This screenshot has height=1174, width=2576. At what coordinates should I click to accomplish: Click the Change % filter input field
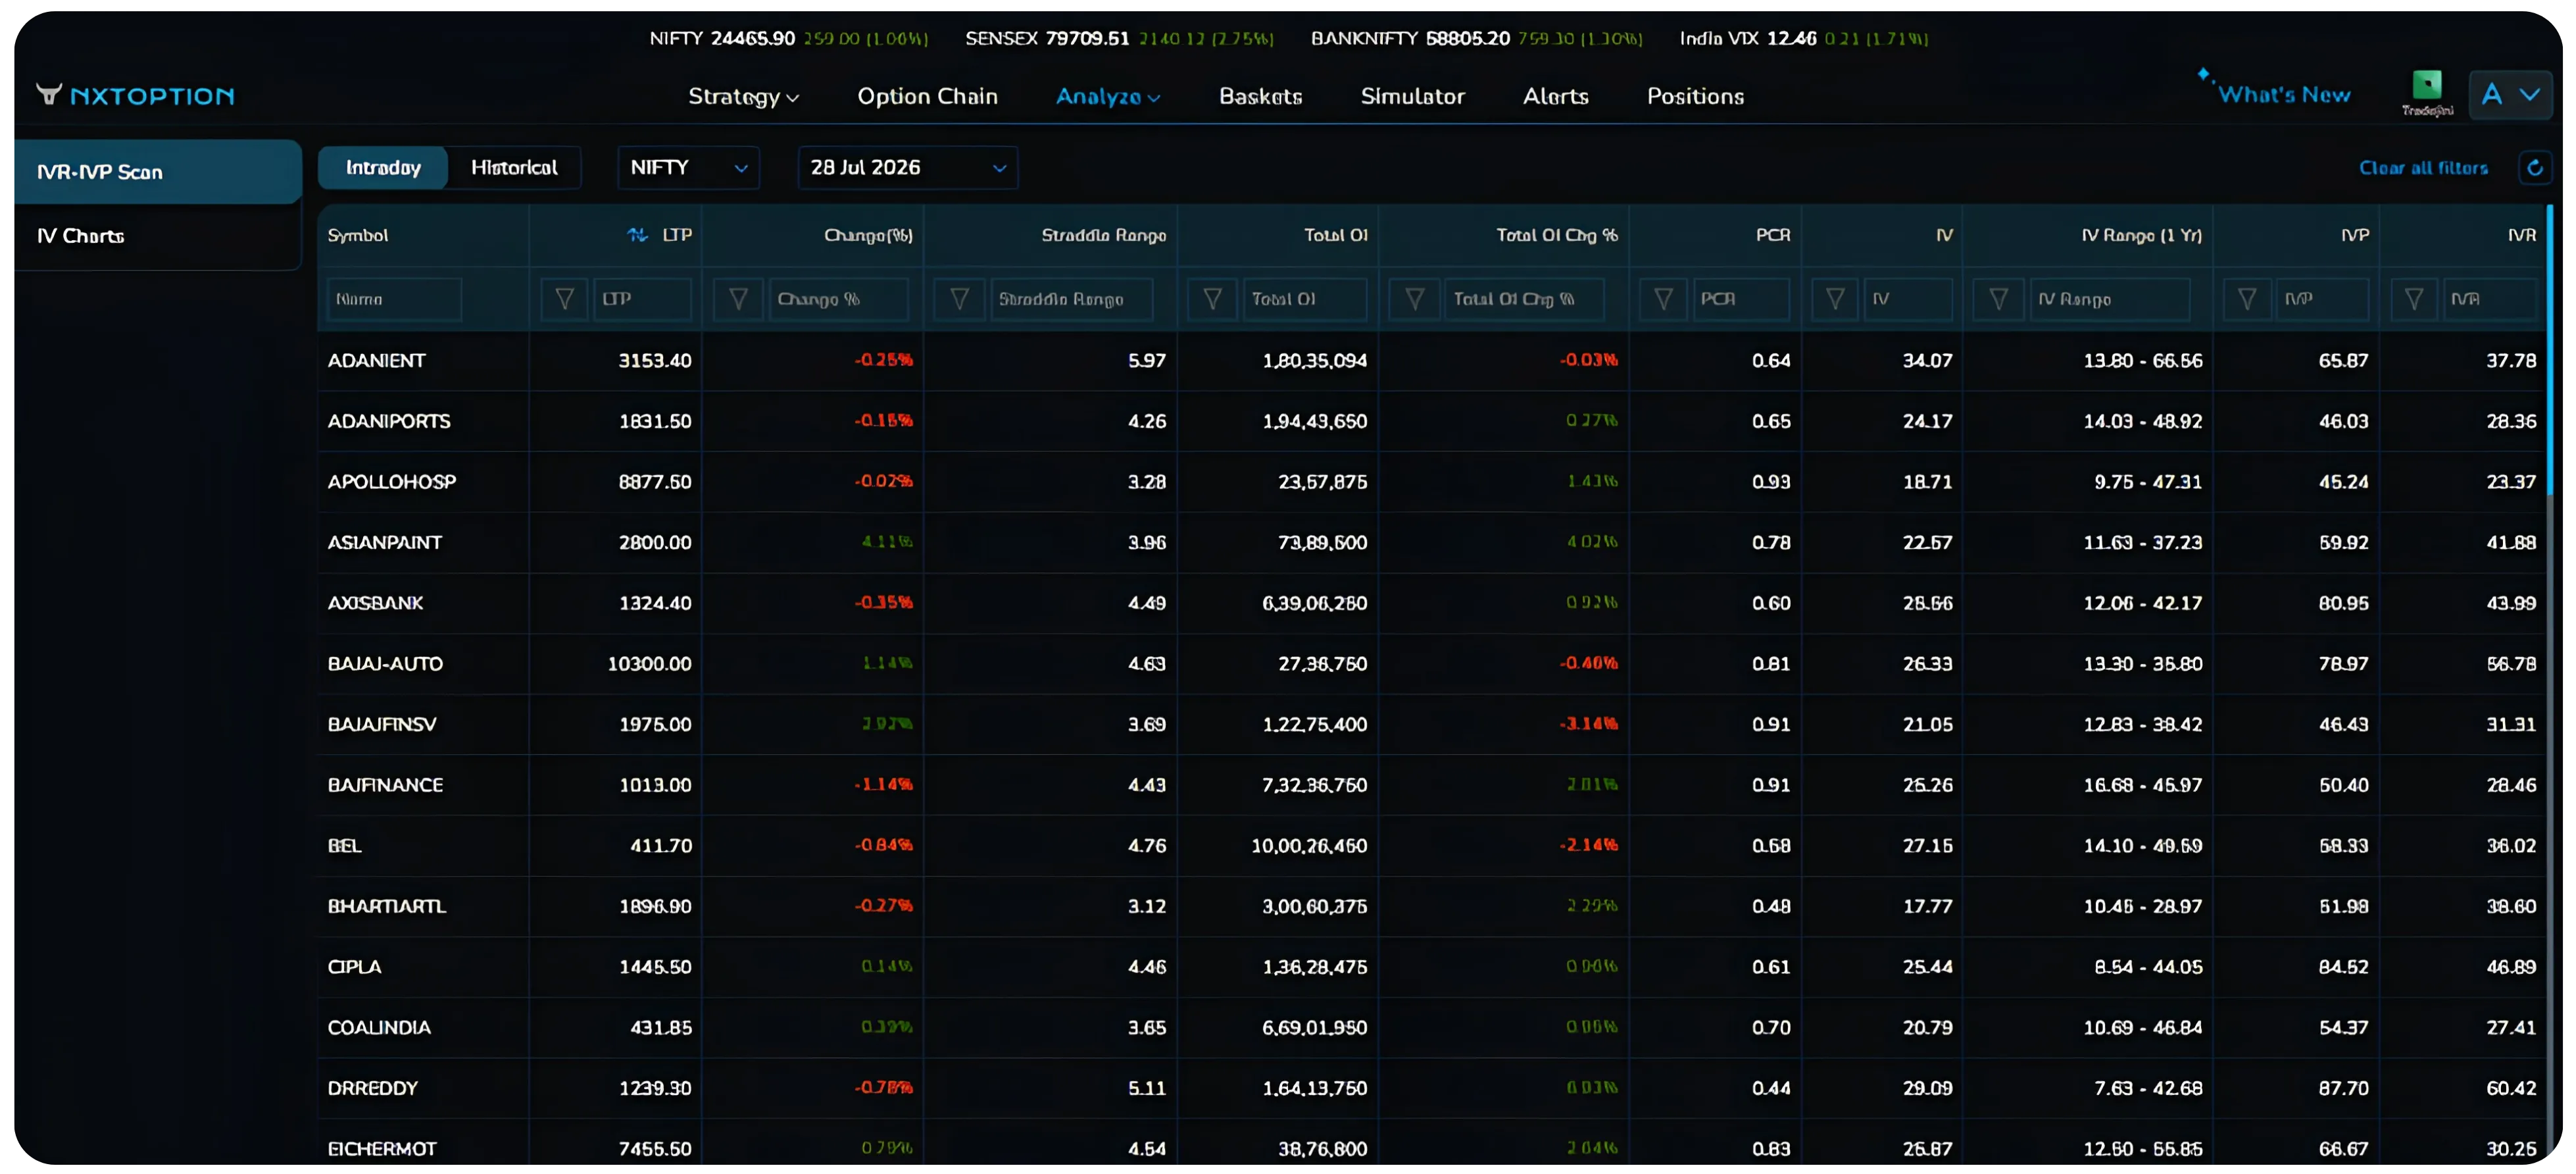pos(839,299)
